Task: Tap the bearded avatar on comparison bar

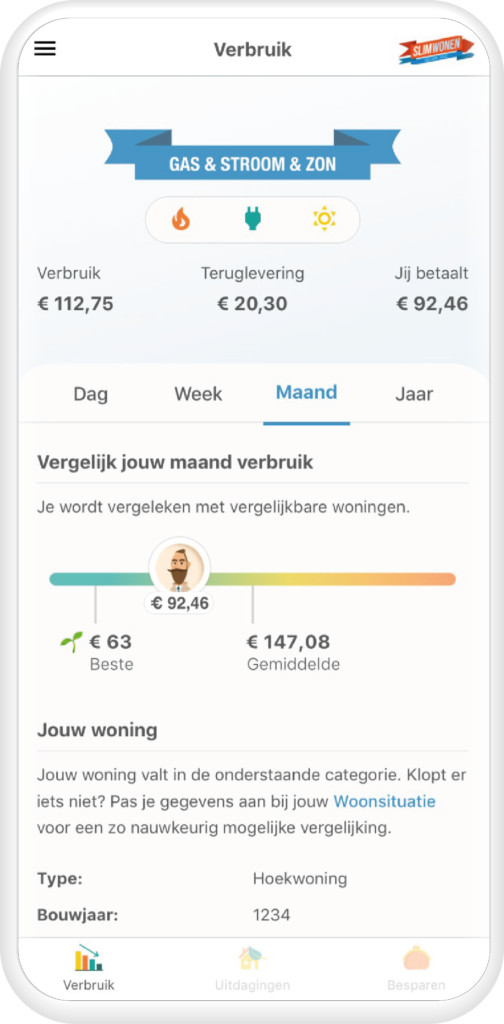Action: tap(180, 568)
